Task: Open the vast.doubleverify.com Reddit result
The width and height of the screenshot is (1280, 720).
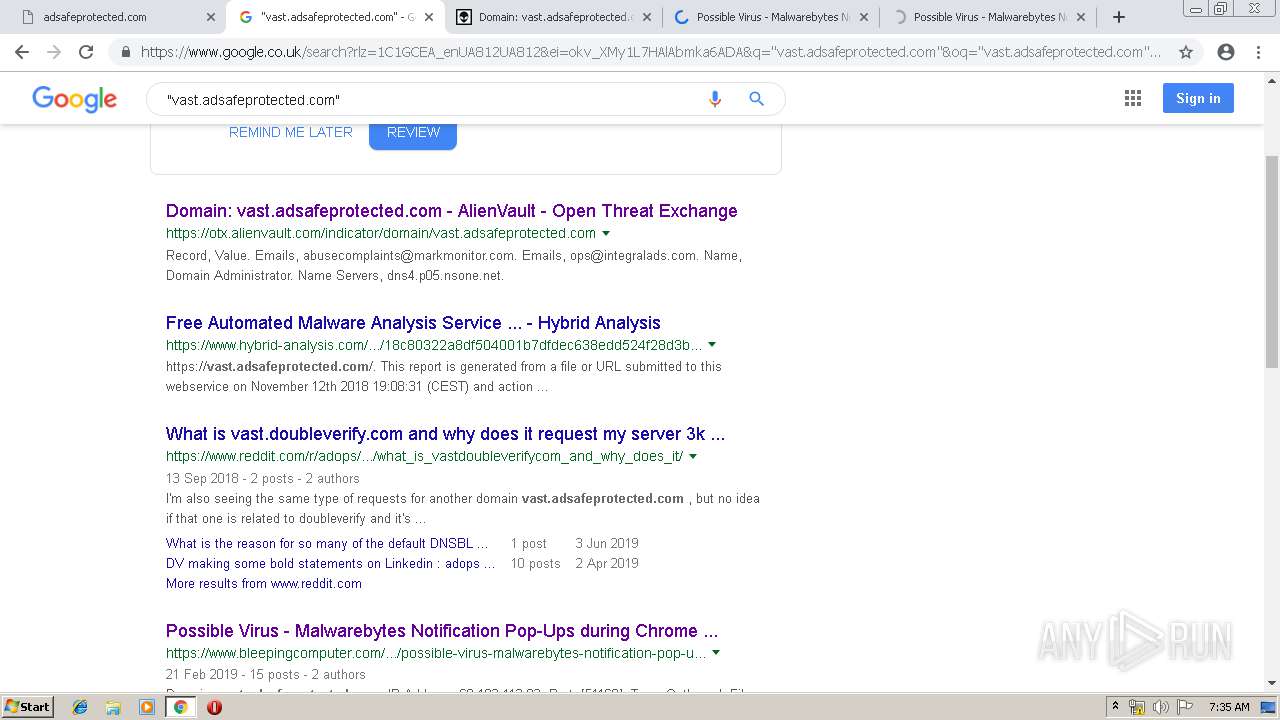Action: click(x=445, y=434)
